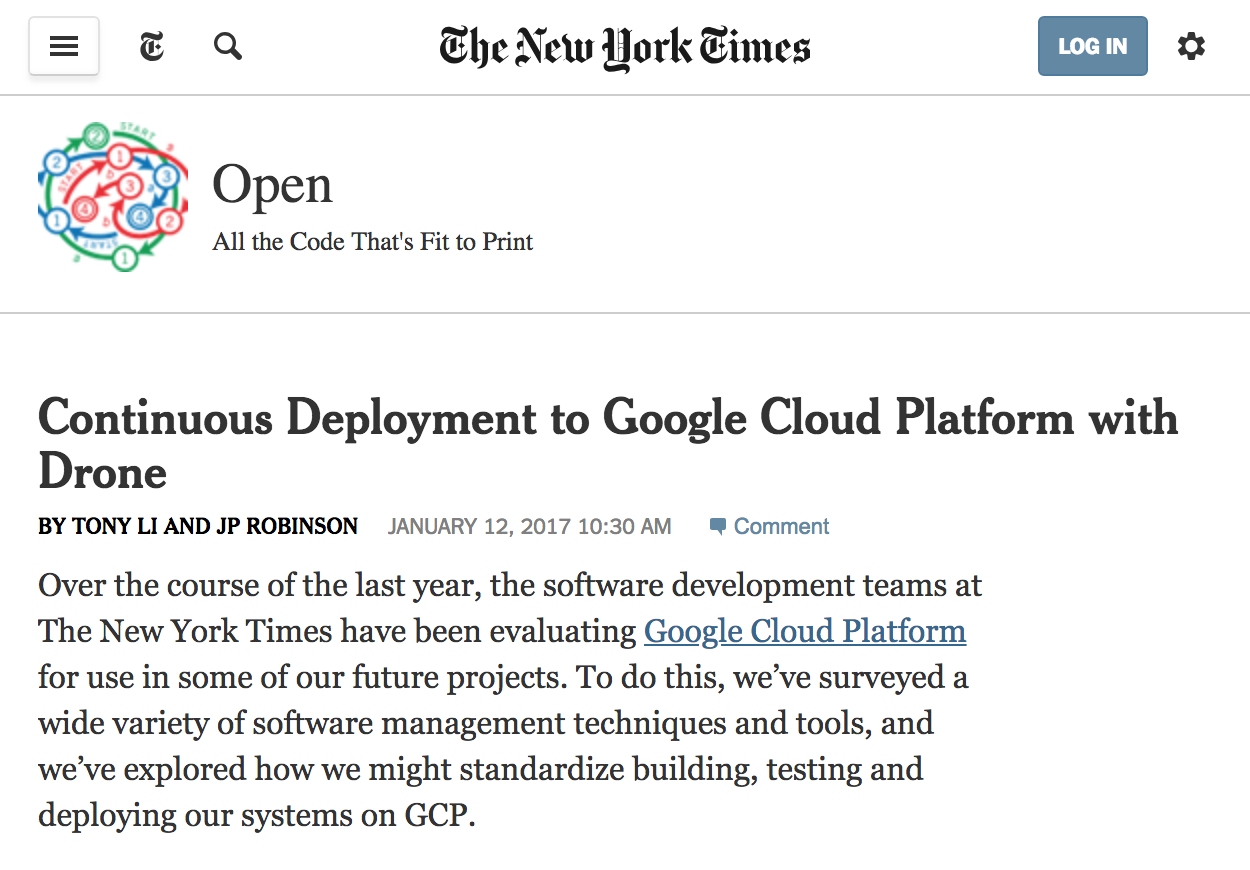Viewport: 1250px width, 870px height.
Task: Follow the Google Cloud Platform hyperlink
Action: coord(805,631)
